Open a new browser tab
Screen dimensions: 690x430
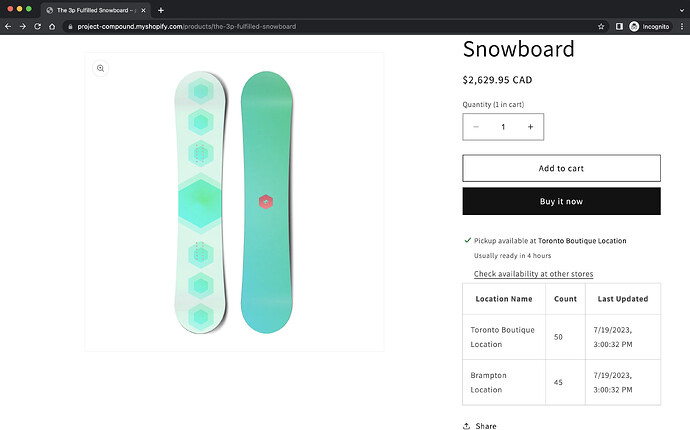click(x=161, y=9)
